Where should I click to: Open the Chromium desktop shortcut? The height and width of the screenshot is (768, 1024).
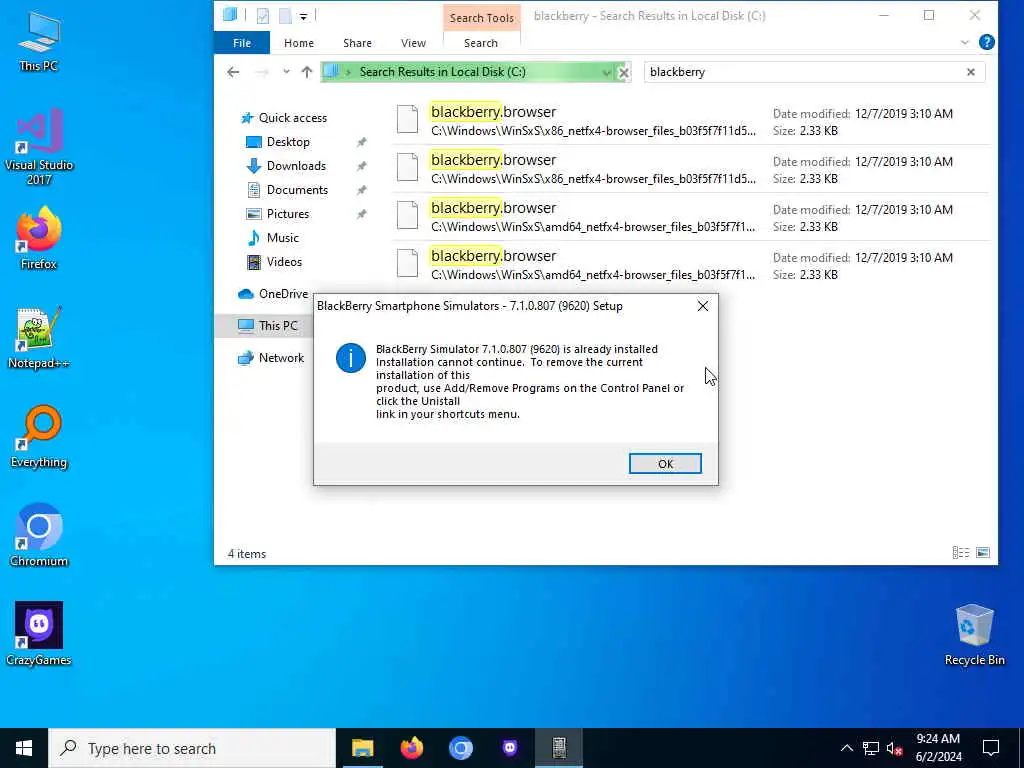[39, 535]
